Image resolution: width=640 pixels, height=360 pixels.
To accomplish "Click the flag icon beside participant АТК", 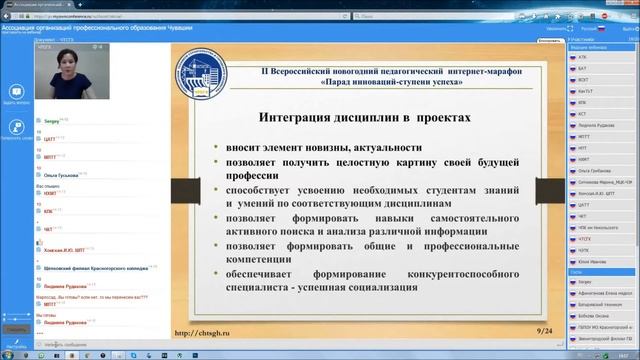I will (x=573, y=57).
